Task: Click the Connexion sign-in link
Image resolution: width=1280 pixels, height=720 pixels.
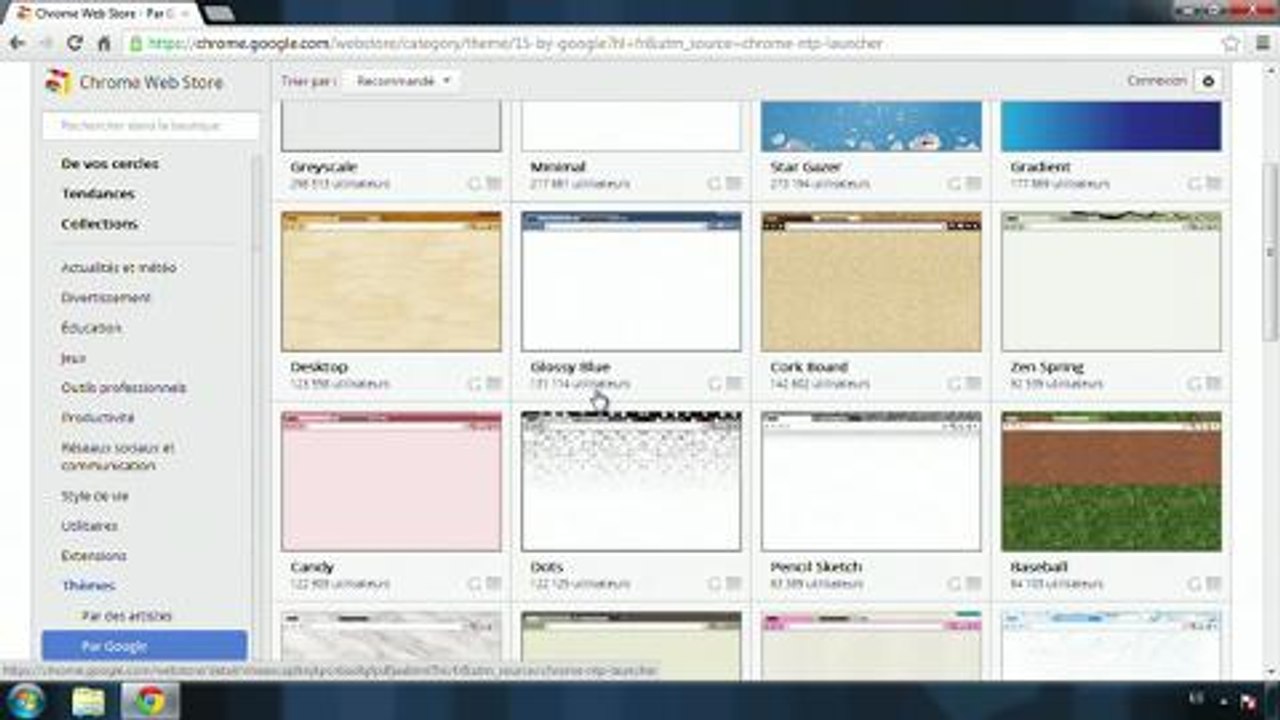Action: point(1157,81)
